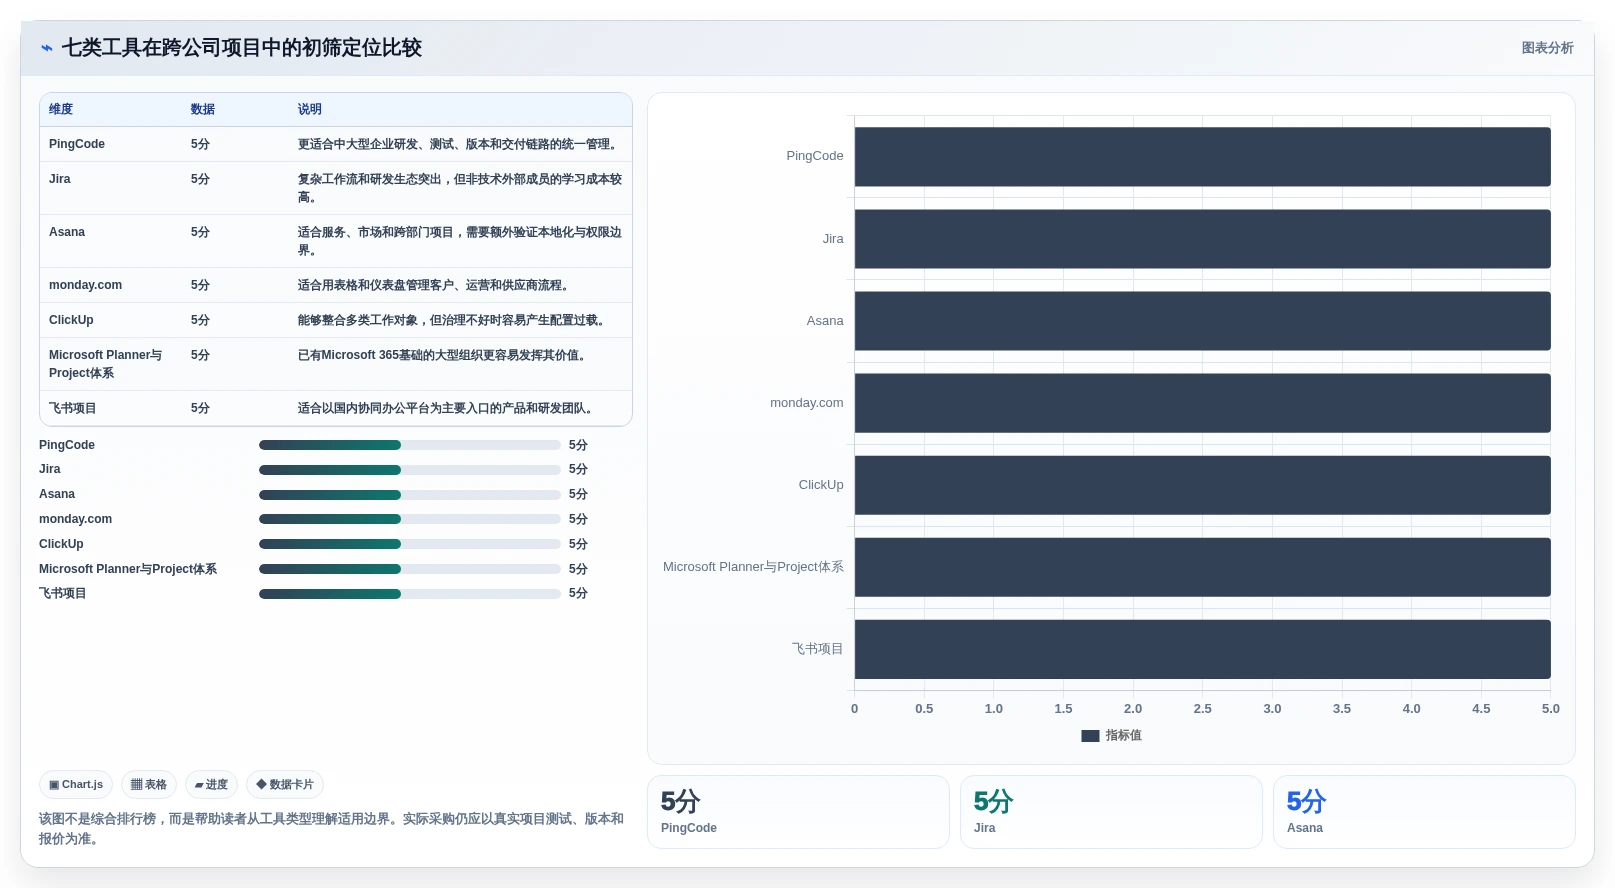Click the monday.com bar in the chart
Image resolution: width=1615 pixels, height=888 pixels.
pos(1202,403)
